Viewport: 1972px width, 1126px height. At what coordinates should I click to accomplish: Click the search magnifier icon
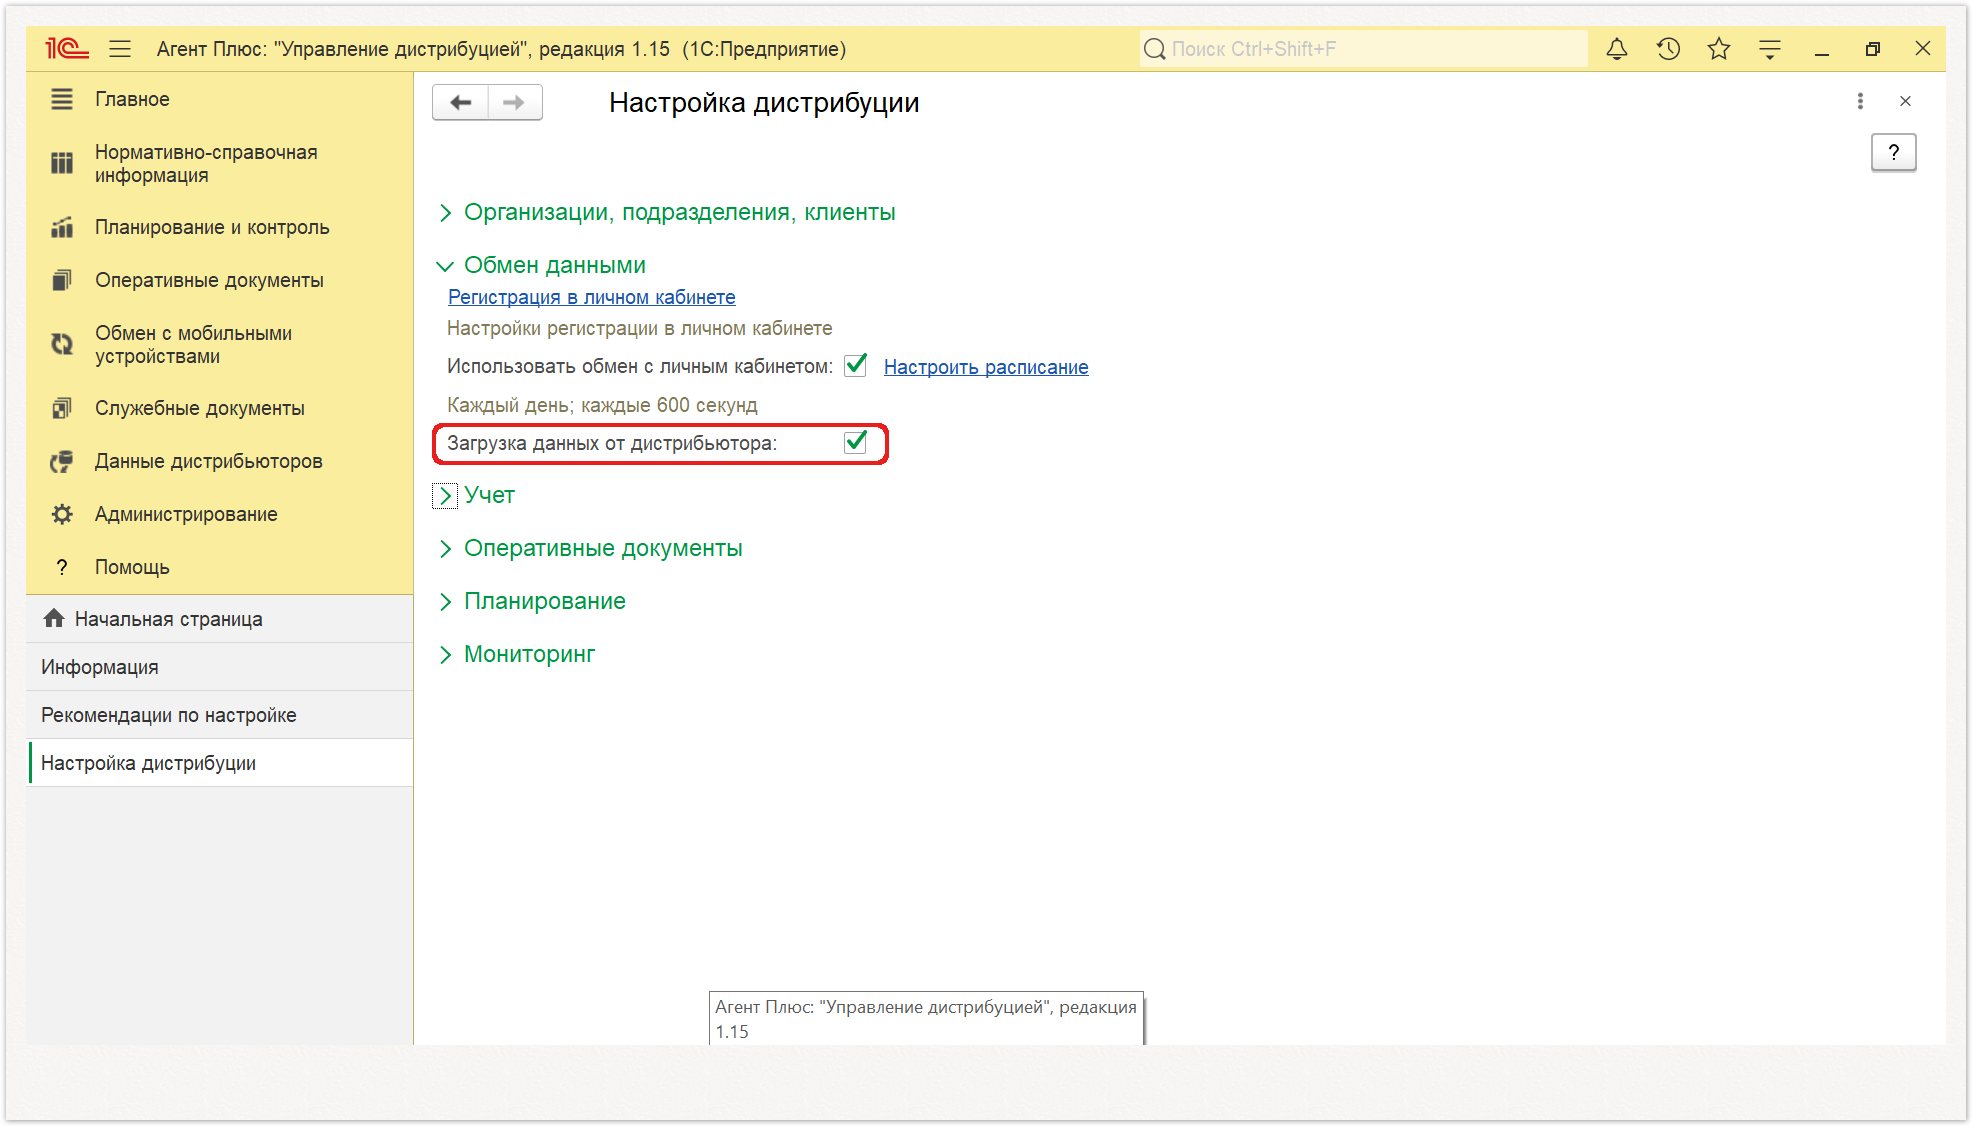(1155, 49)
